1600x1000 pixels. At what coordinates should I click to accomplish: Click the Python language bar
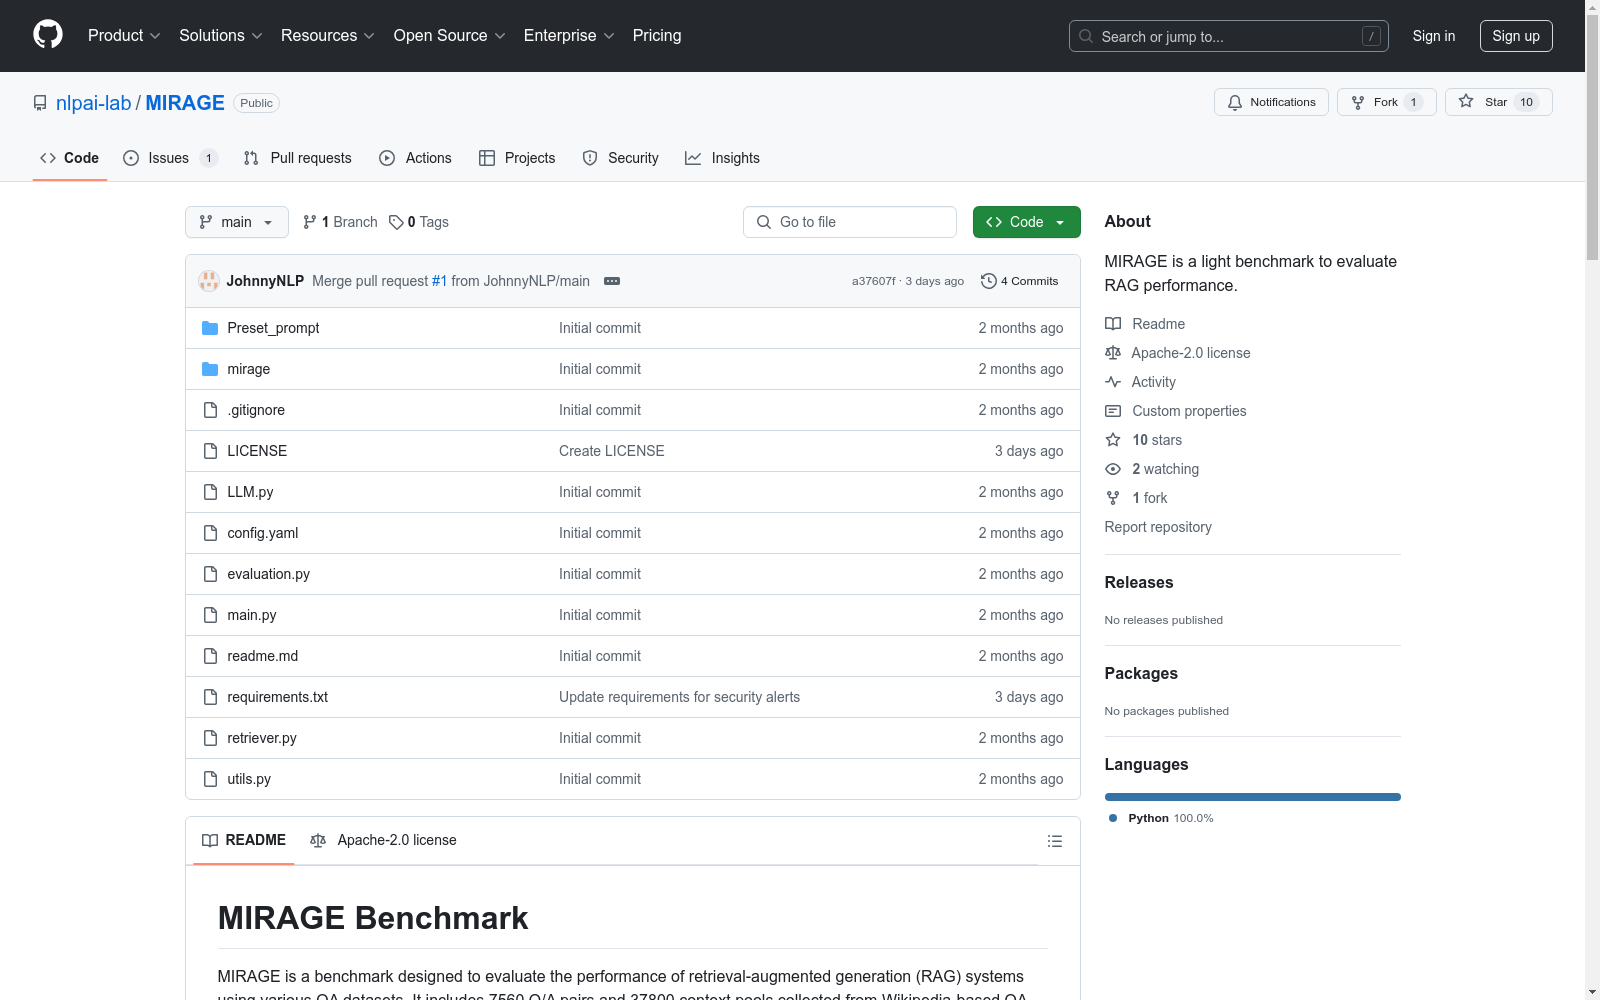1252,797
